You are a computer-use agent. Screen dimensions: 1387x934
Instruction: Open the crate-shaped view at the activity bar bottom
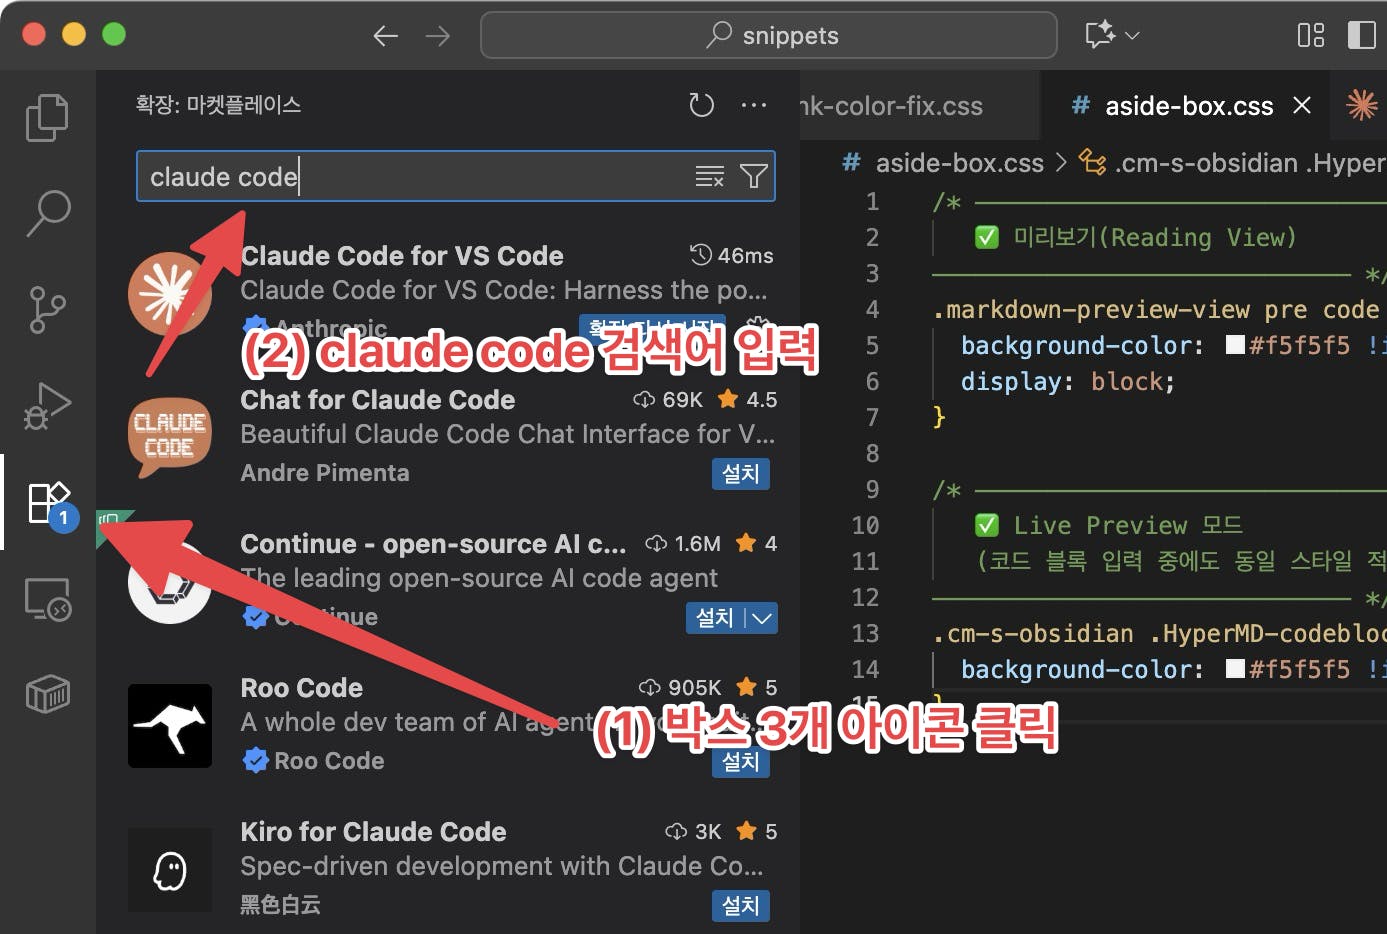tap(47, 694)
